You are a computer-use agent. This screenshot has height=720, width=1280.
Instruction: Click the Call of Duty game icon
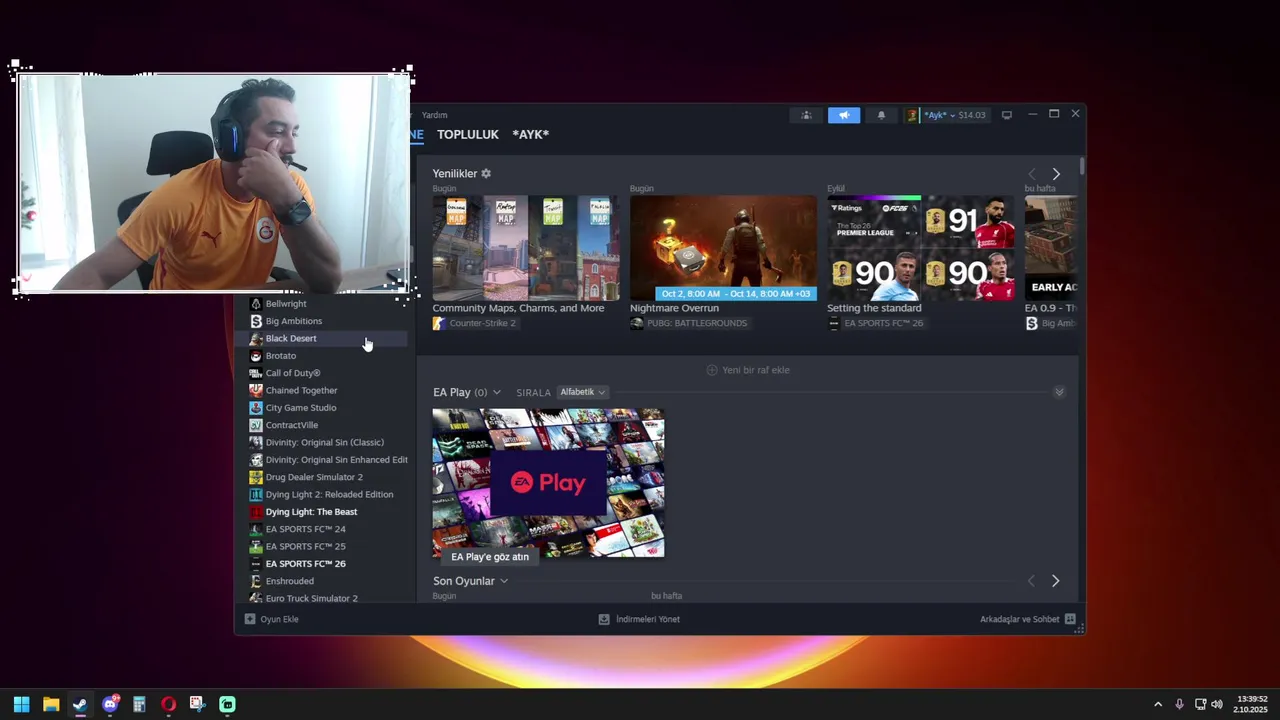(x=256, y=373)
